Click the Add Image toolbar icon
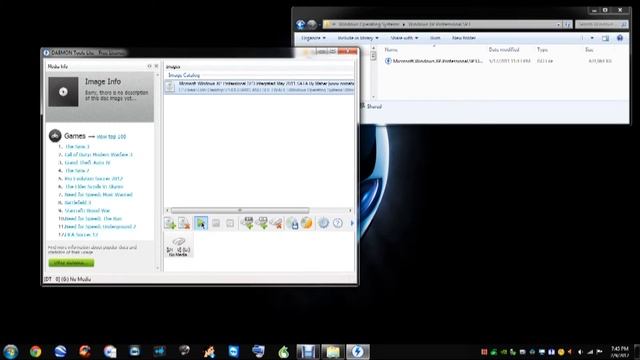This screenshot has width=640, height=360. click(x=170, y=223)
